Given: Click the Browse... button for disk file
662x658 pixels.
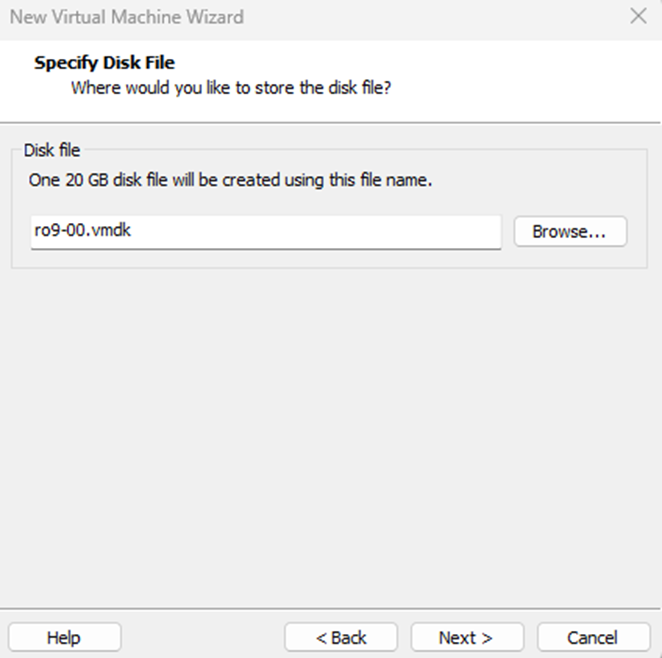Looking at the screenshot, I should 570,231.
